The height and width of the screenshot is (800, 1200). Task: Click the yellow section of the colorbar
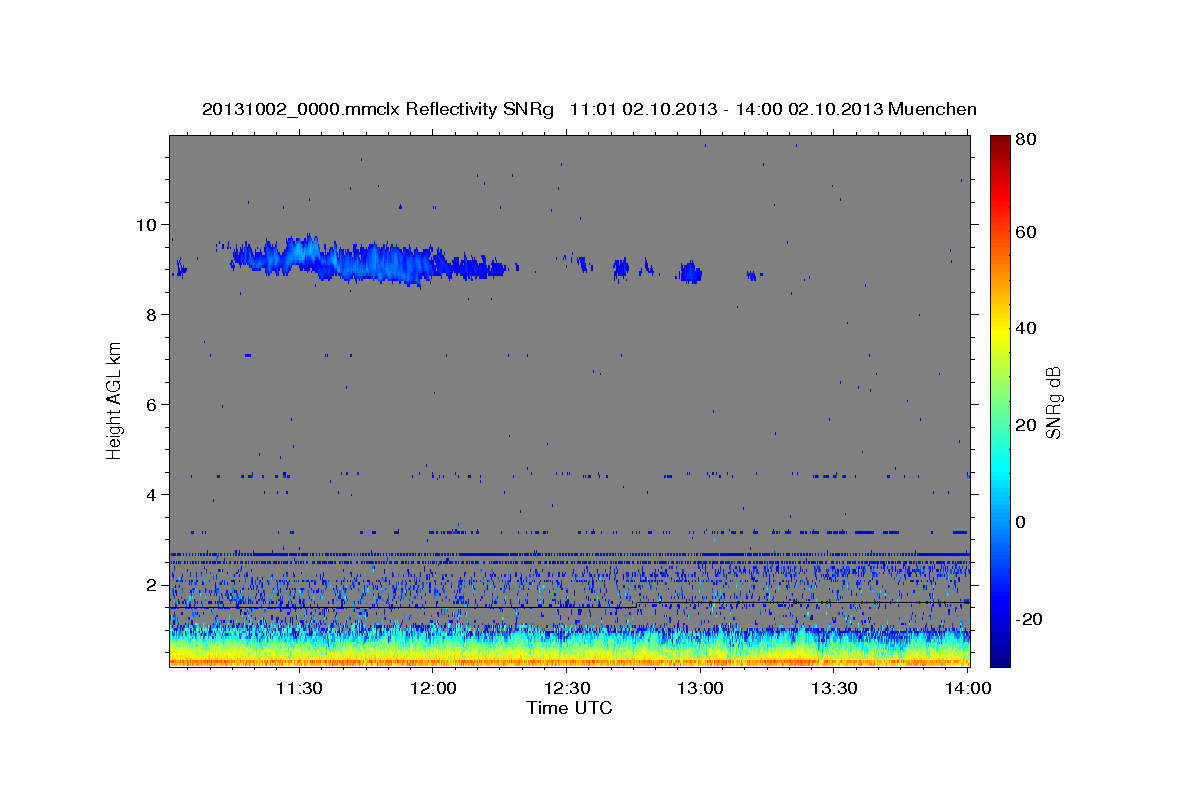tap(1000, 330)
